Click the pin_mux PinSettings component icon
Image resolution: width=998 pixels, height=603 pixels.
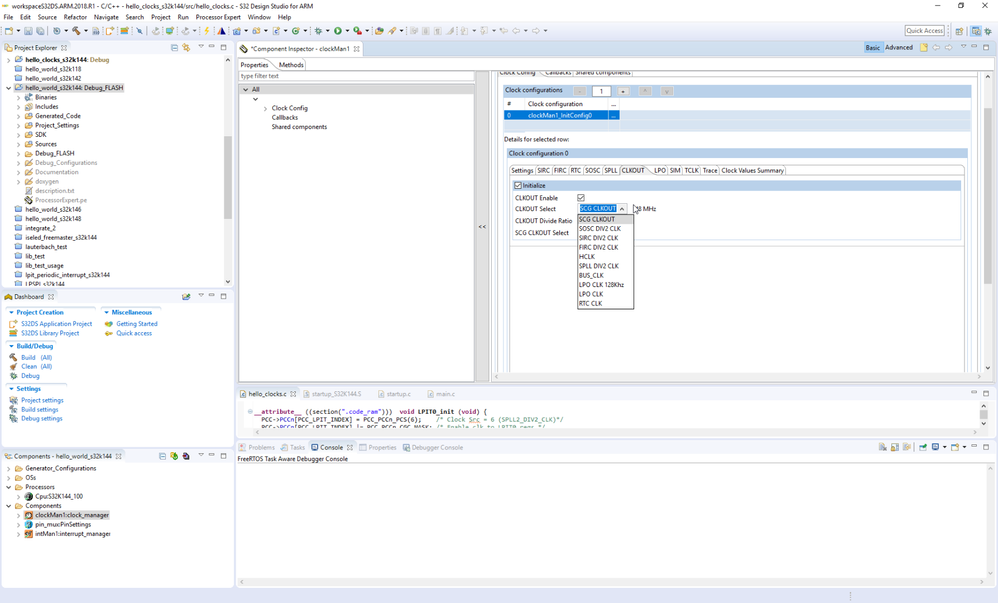tap(29, 525)
